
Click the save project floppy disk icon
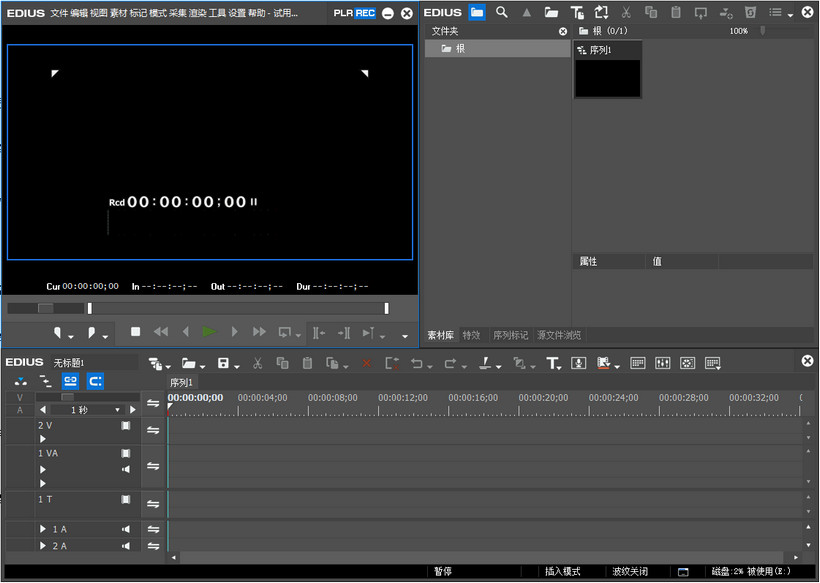coord(223,363)
